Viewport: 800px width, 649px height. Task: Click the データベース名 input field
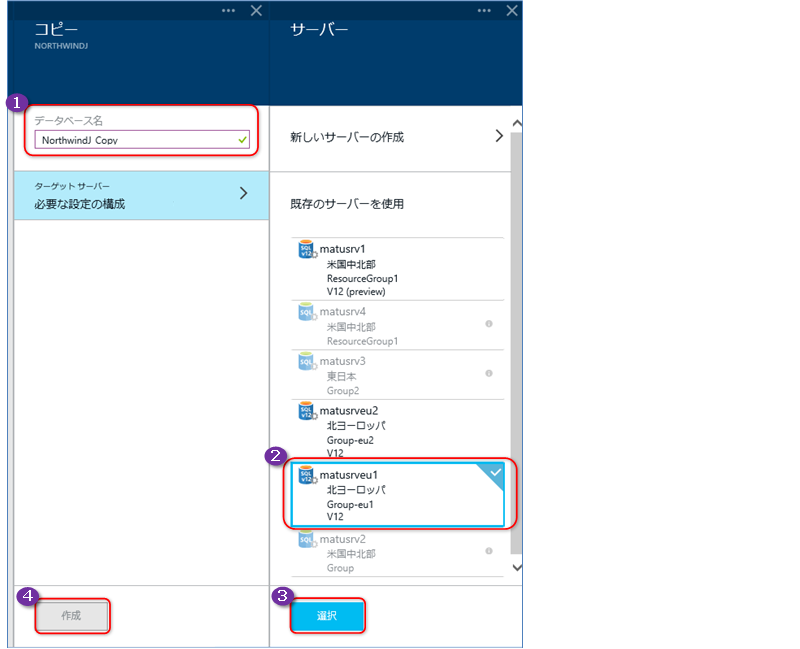coord(142,140)
